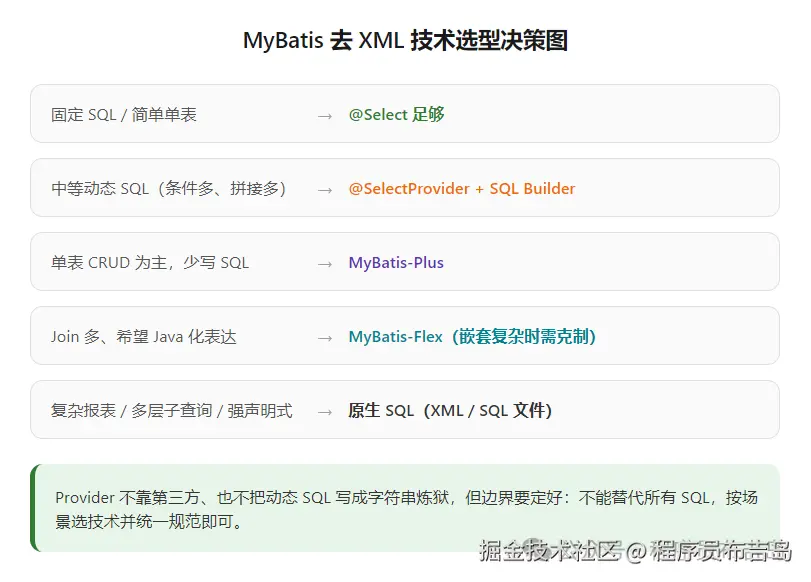Select the text 'Join 多、希望 Java 化表达'
This screenshot has height=582, width=811.
pyautogui.click(x=144, y=336)
